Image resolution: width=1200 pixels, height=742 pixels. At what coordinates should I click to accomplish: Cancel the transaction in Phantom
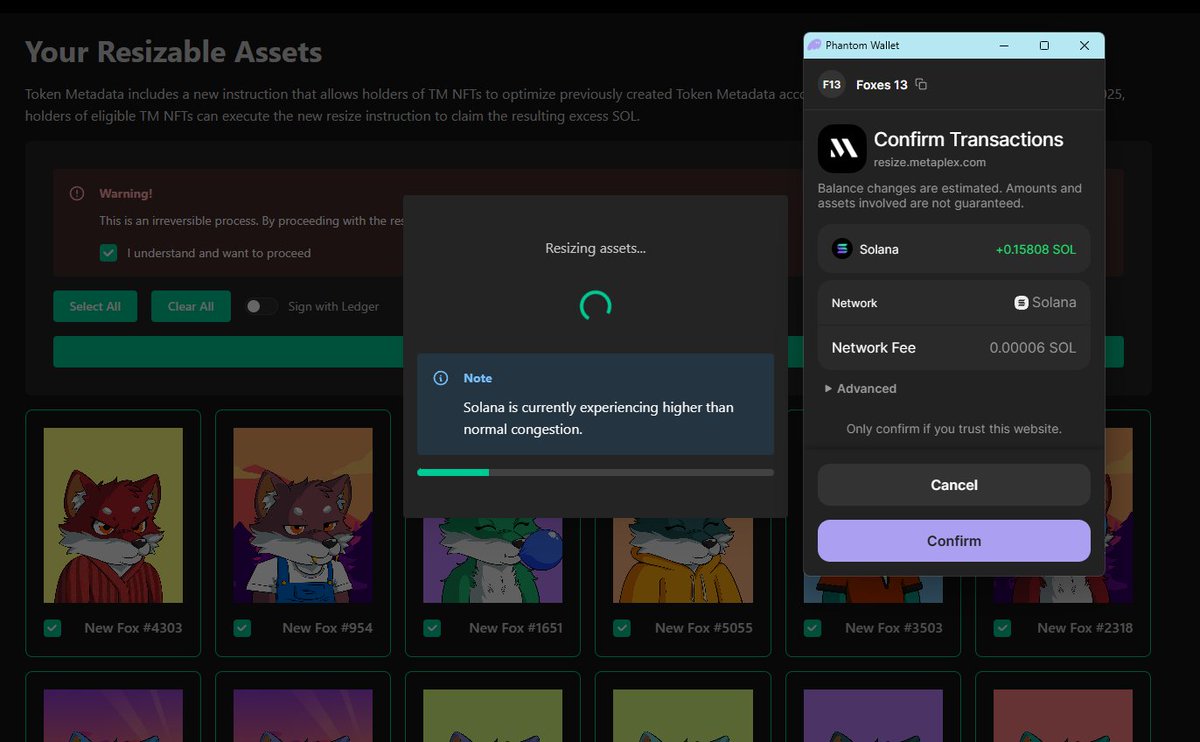954,485
